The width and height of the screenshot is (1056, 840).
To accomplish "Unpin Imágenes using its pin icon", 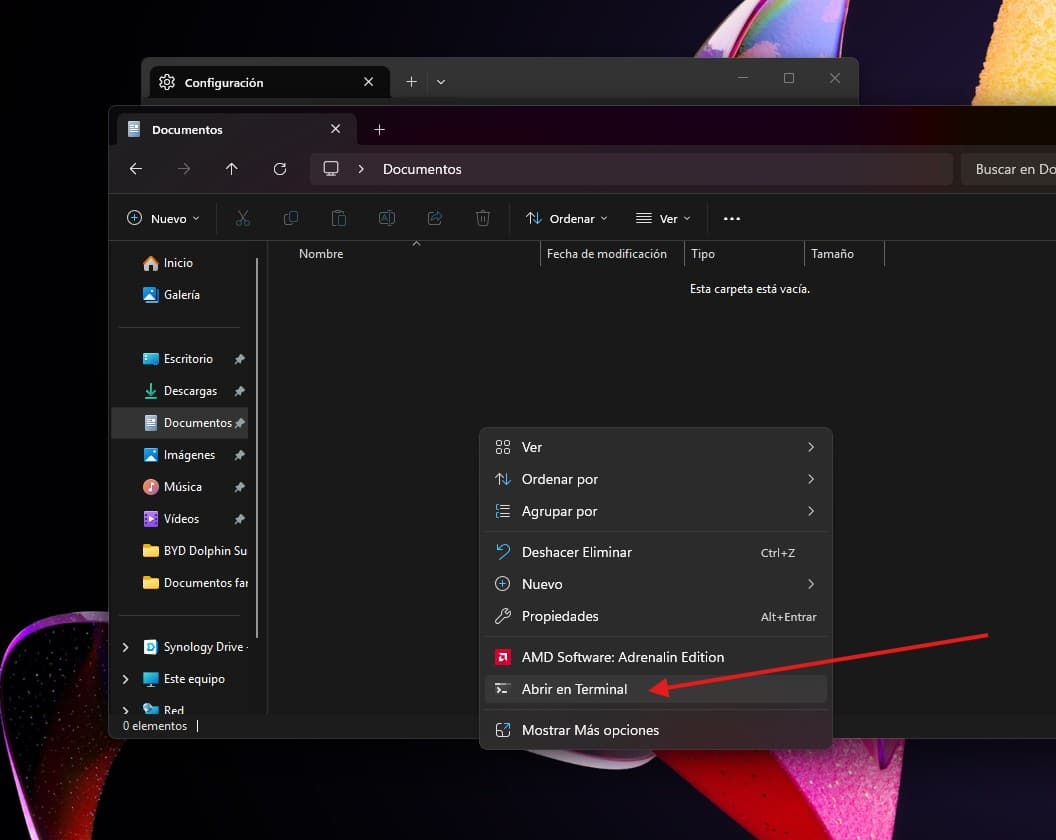I will click(x=239, y=455).
